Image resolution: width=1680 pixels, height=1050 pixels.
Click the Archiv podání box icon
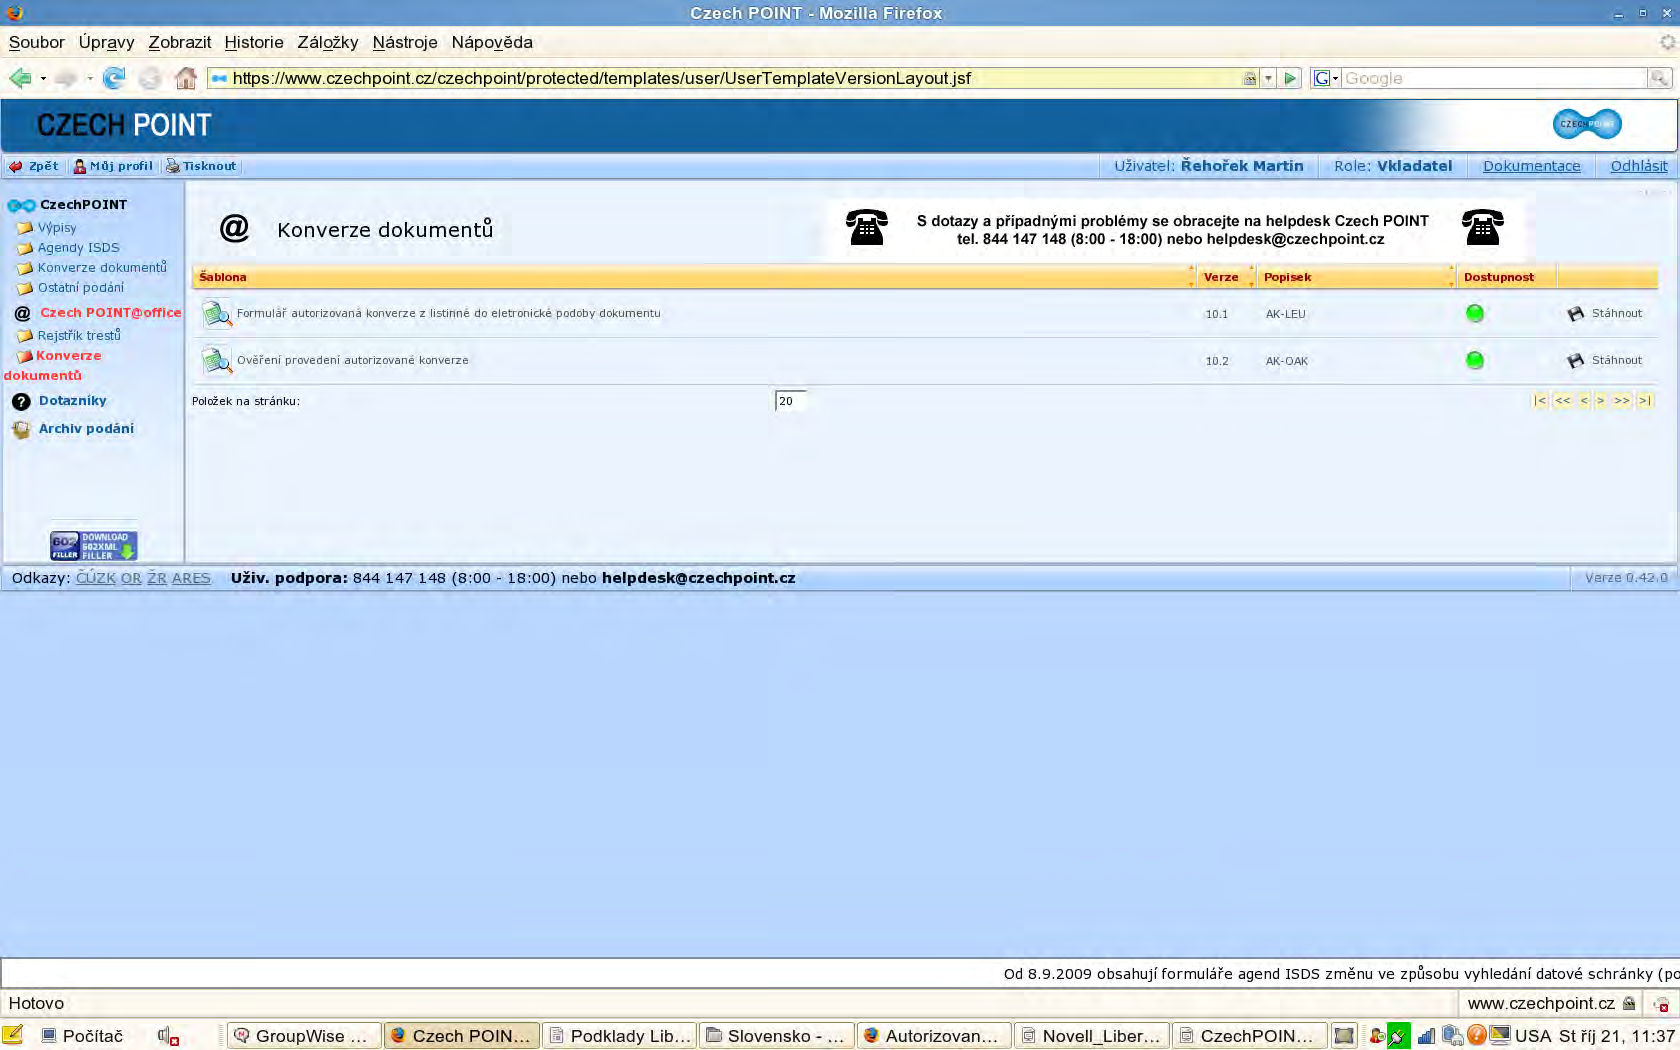[x=21, y=430]
